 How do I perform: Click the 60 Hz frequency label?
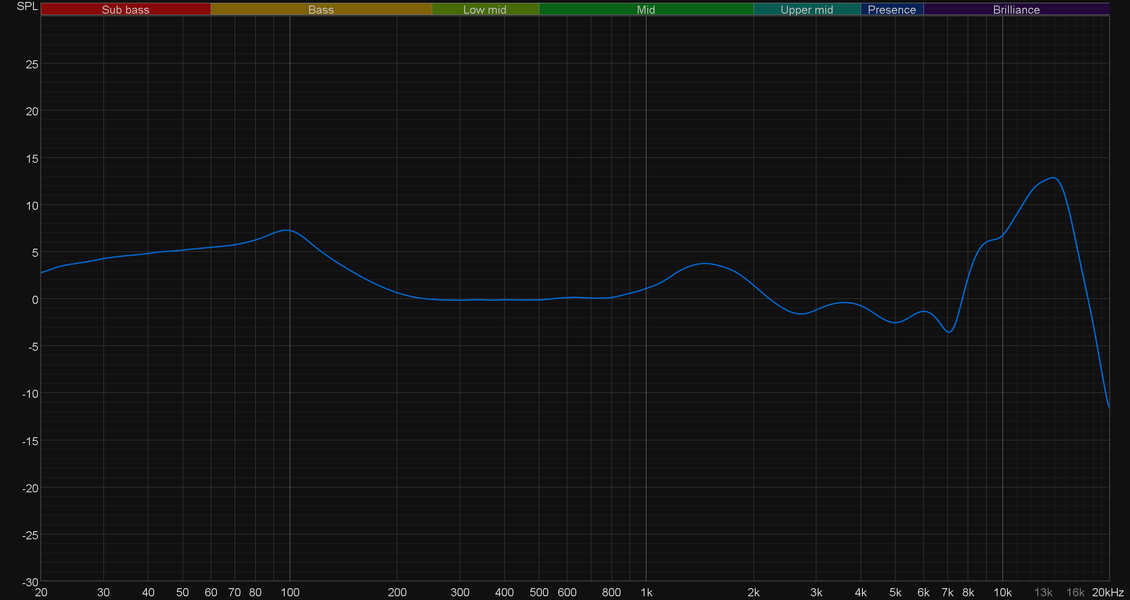pos(210,592)
